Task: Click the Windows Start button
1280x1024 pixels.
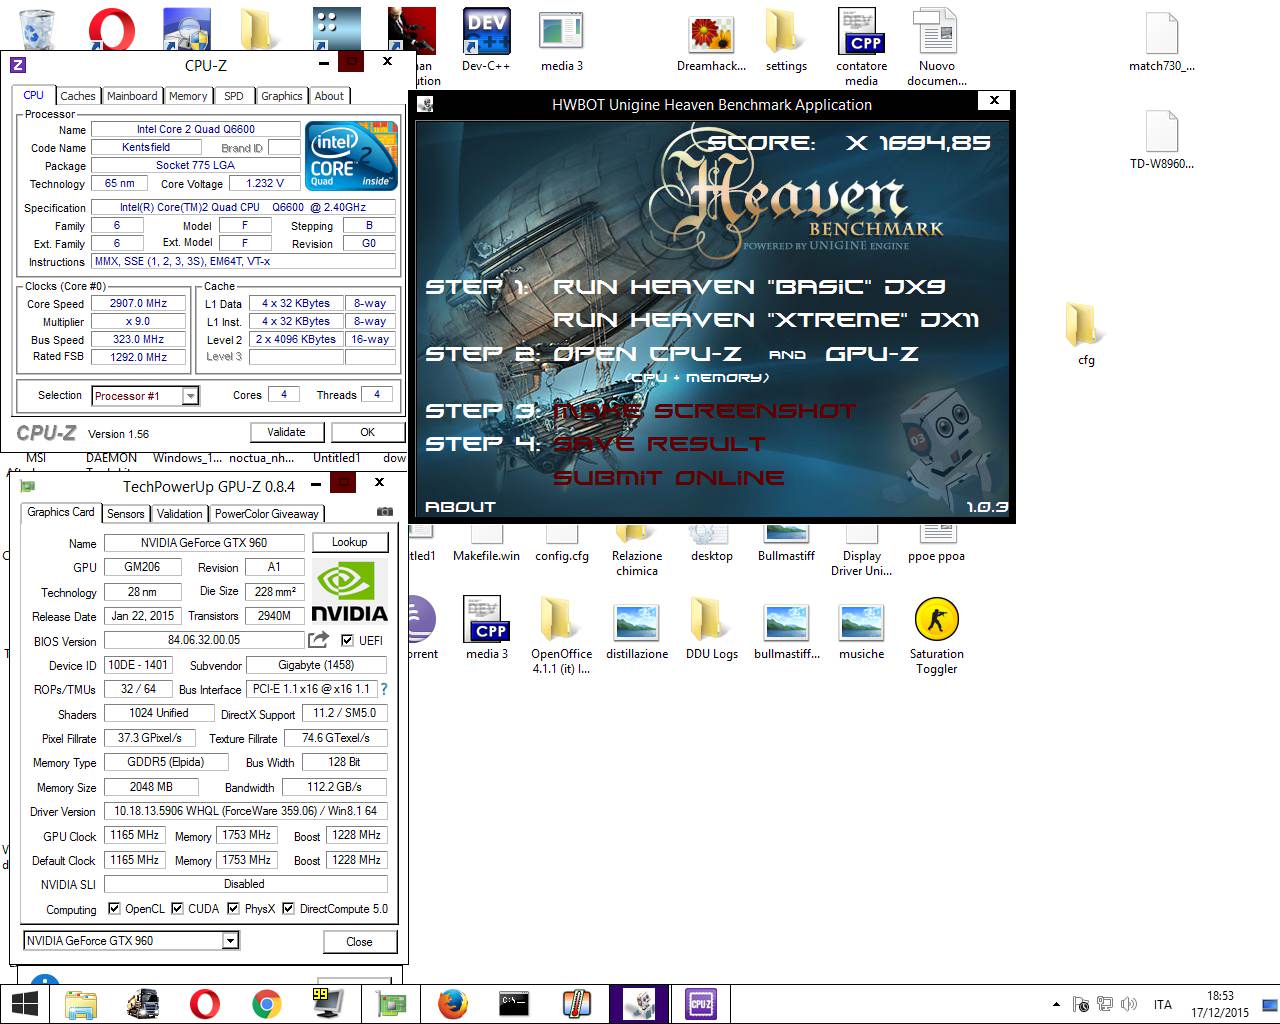Action: [24, 1004]
